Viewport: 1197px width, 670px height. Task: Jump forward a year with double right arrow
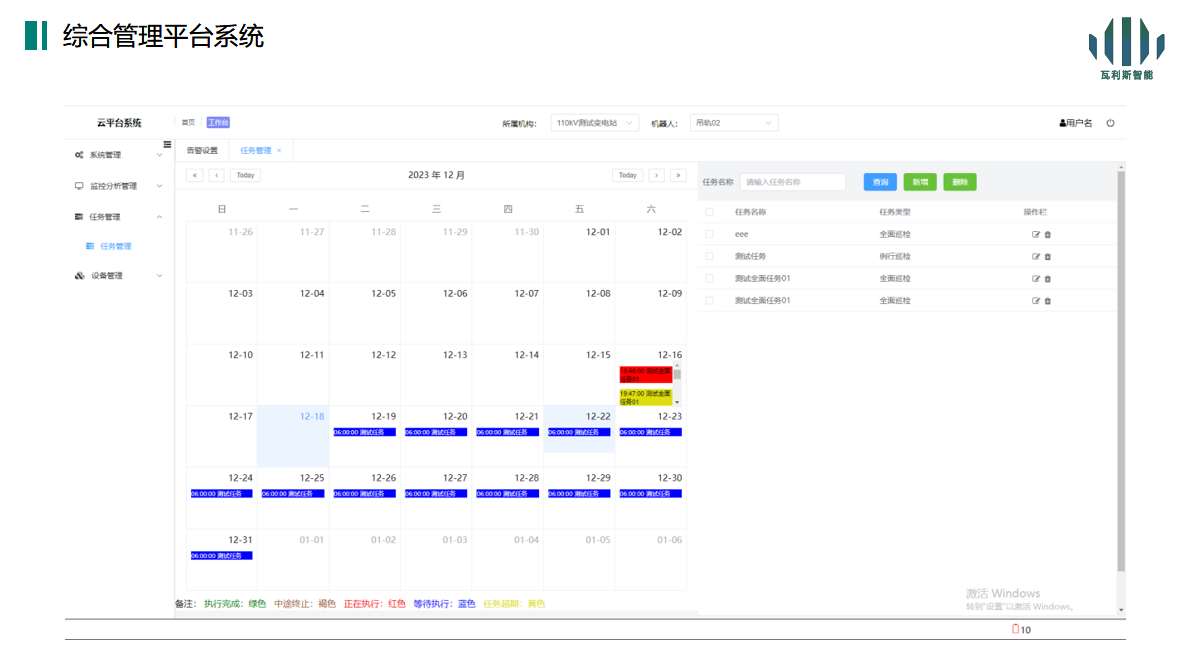pos(678,175)
